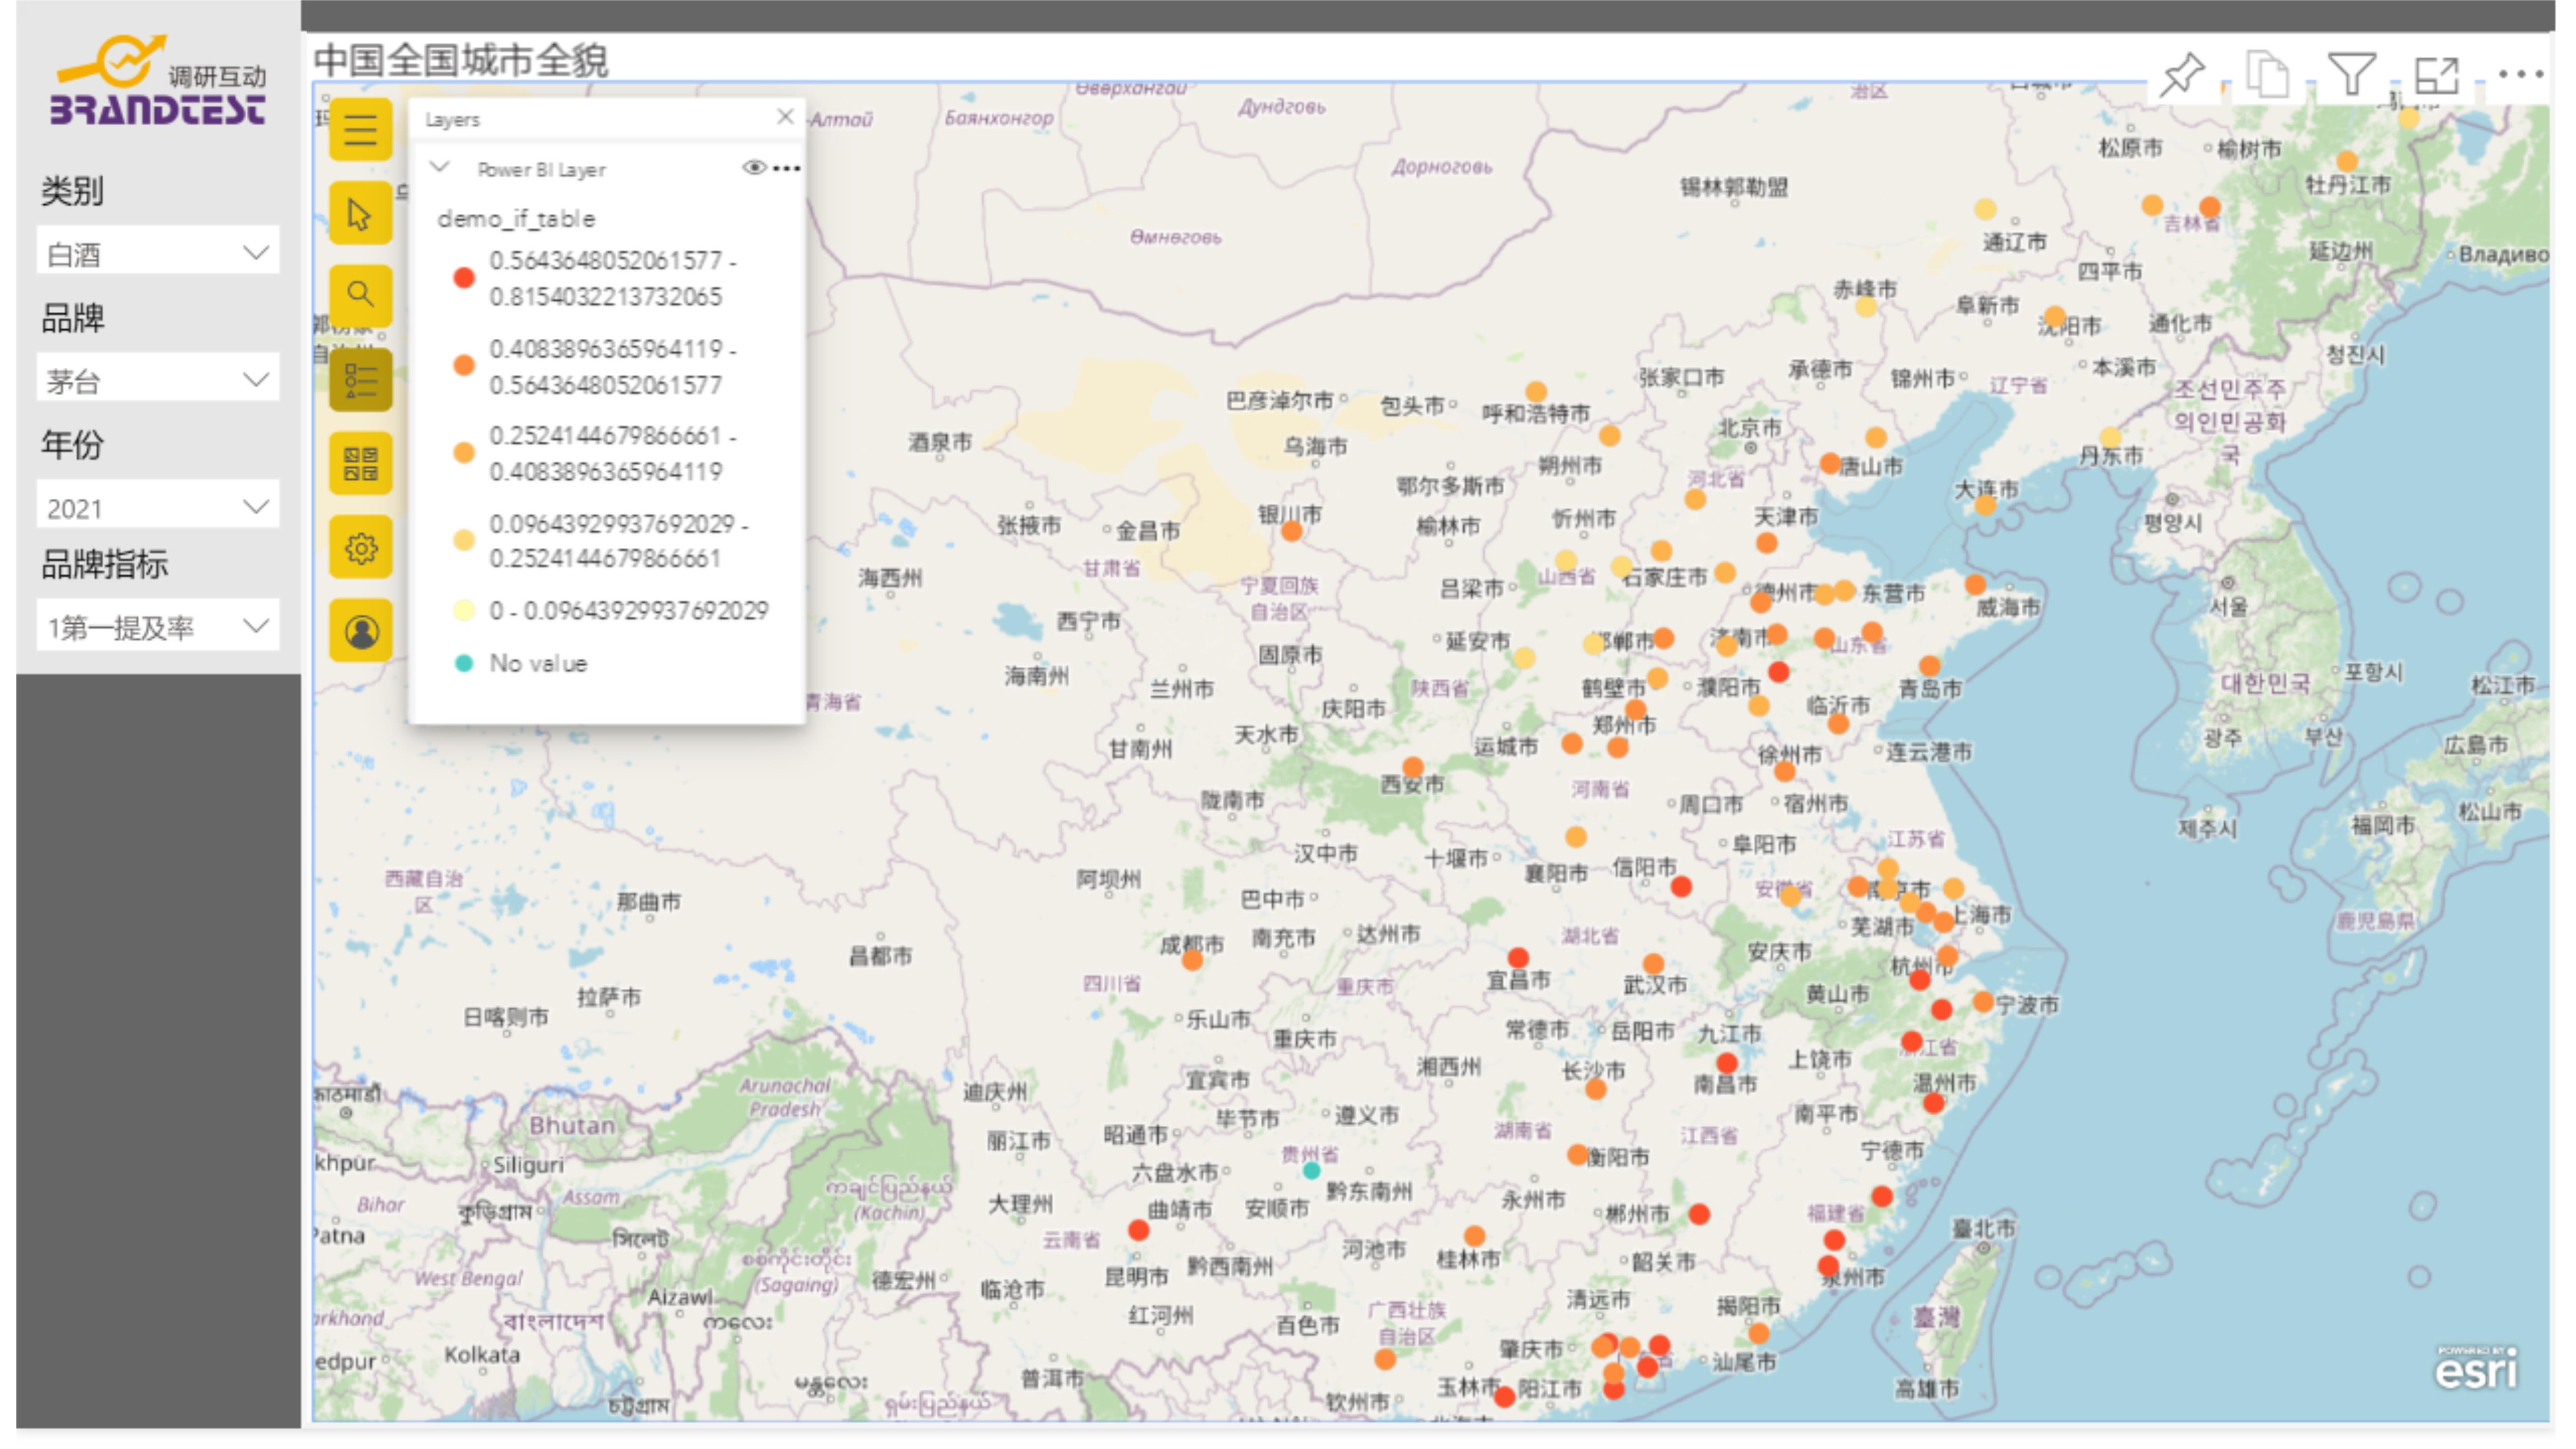Toggle the layer list tool button
Image resolution: width=2576 pixels, height=1449 pixels.
click(x=361, y=380)
